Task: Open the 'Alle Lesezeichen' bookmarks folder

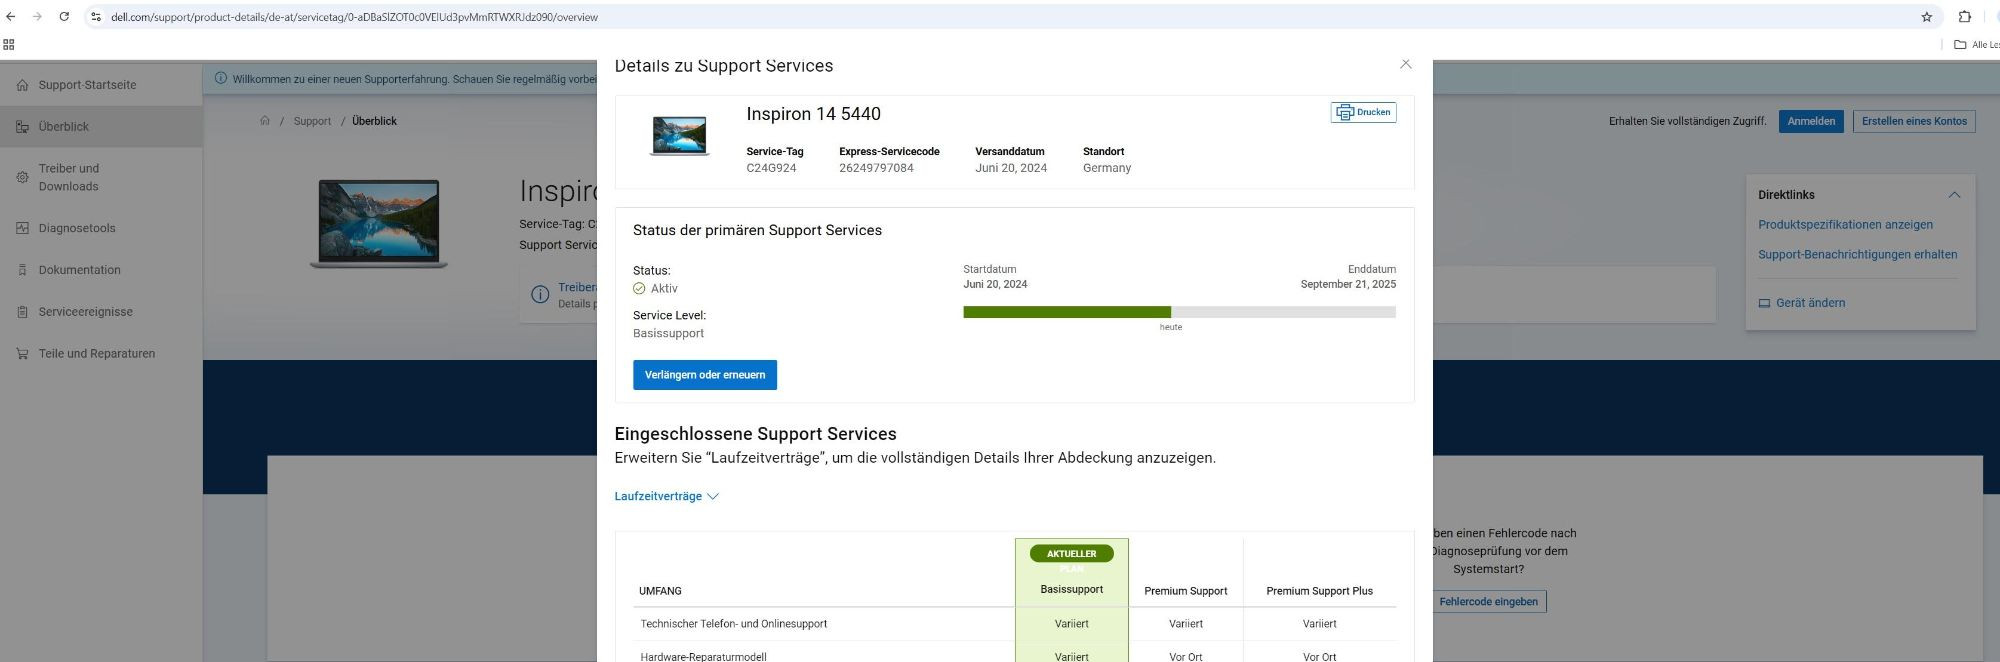Action: click(1977, 44)
